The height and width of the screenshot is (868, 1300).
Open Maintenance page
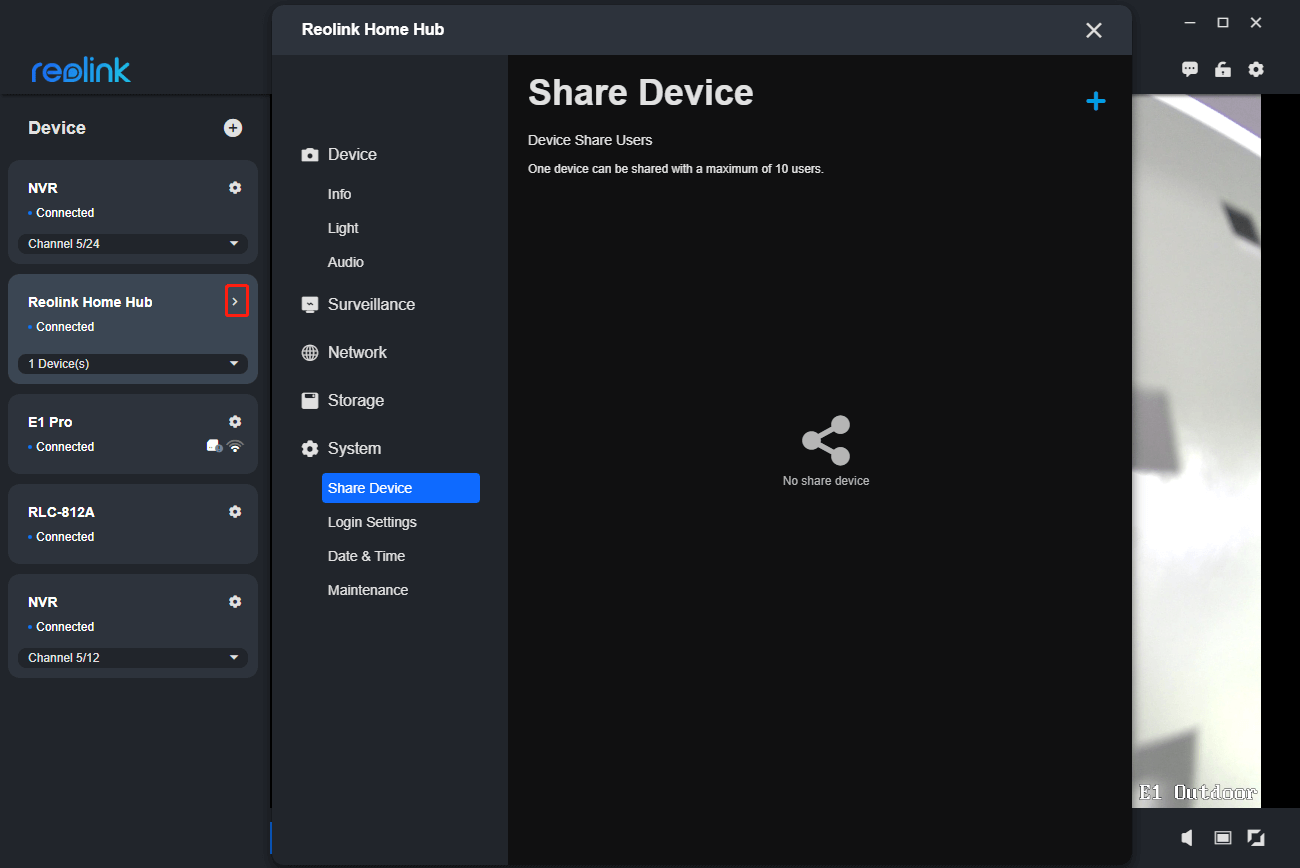[368, 590]
